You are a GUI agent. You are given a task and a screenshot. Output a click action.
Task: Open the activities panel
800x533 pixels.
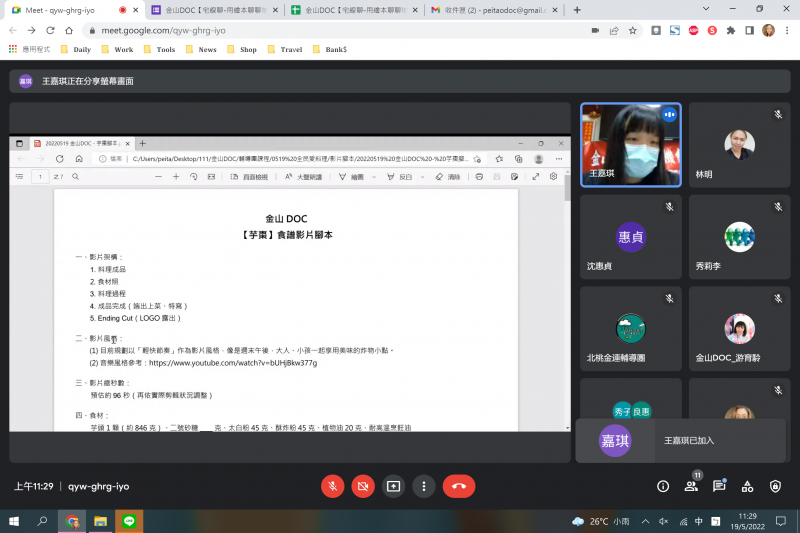(747, 486)
